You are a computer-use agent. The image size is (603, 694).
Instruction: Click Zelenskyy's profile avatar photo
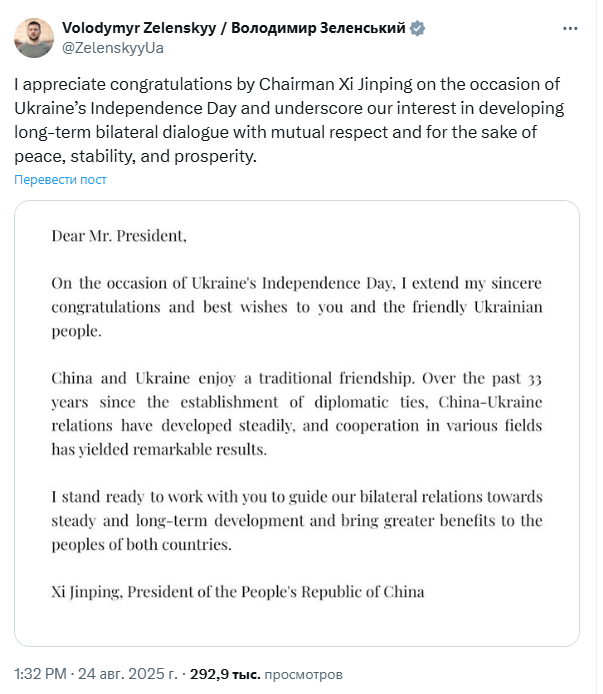point(32,36)
